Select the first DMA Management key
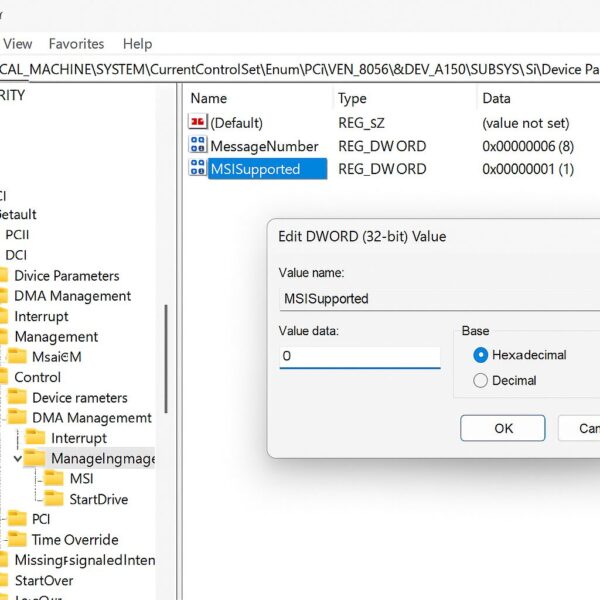Viewport: 600px width, 600px height. coord(72,296)
